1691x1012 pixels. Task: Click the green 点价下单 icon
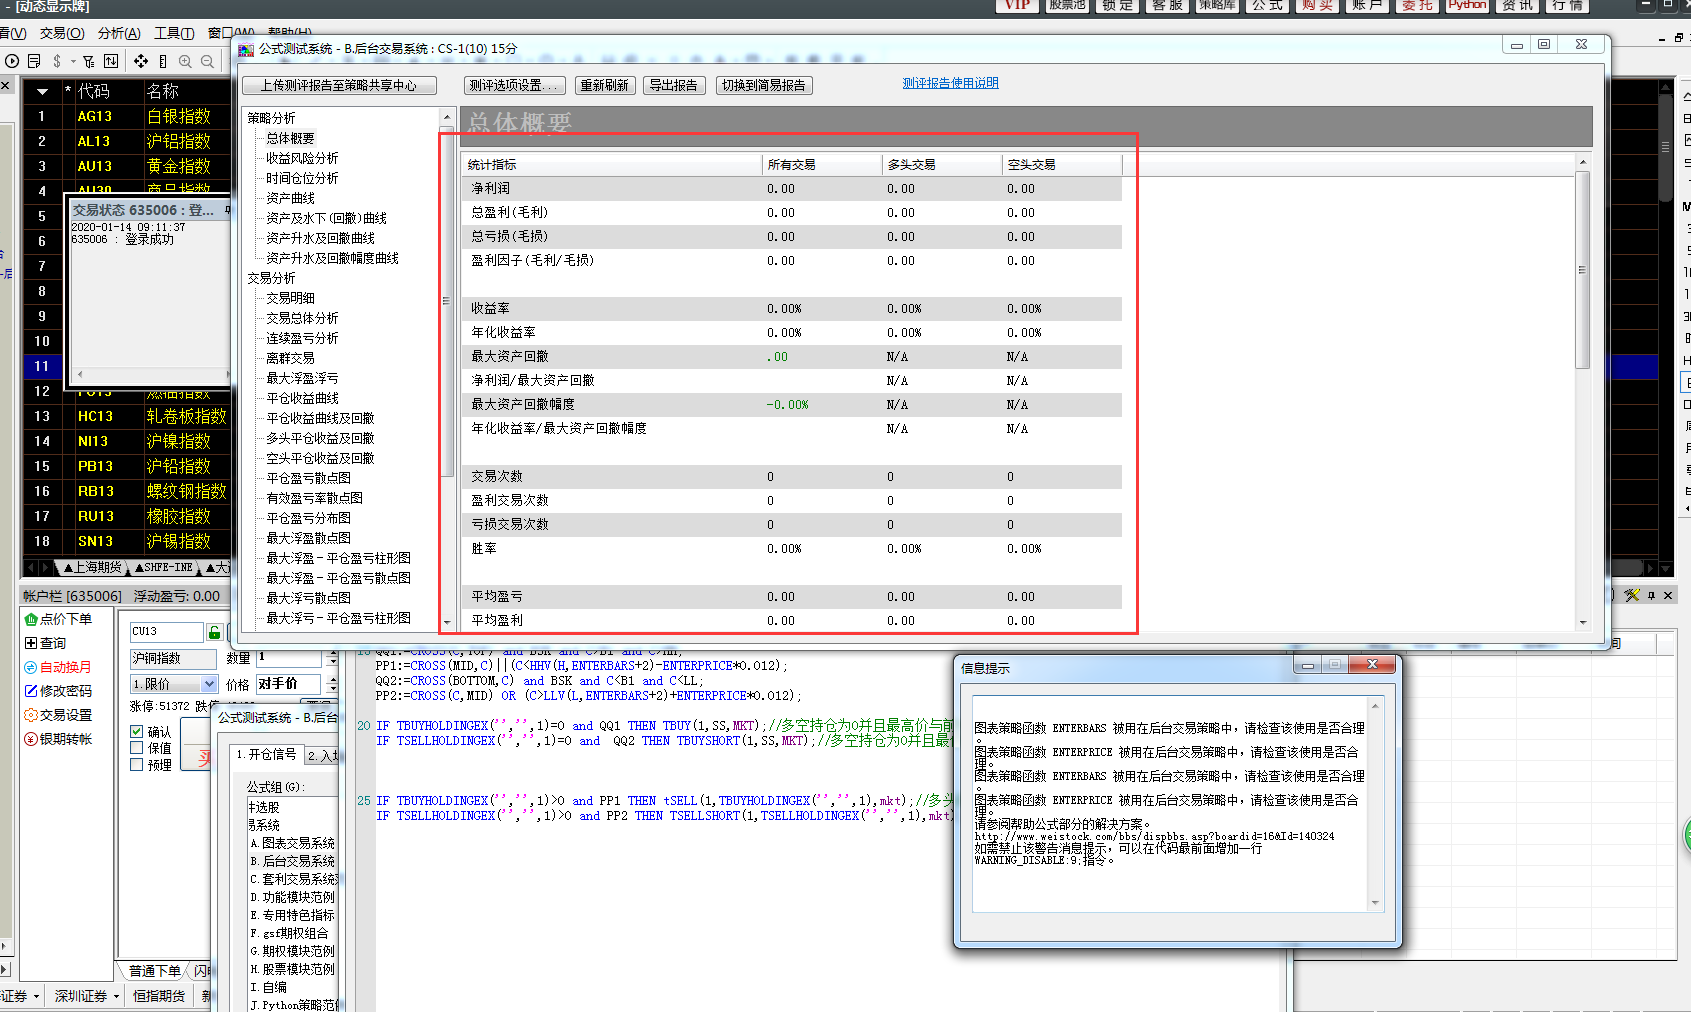pyautogui.click(x=31, y=619)
